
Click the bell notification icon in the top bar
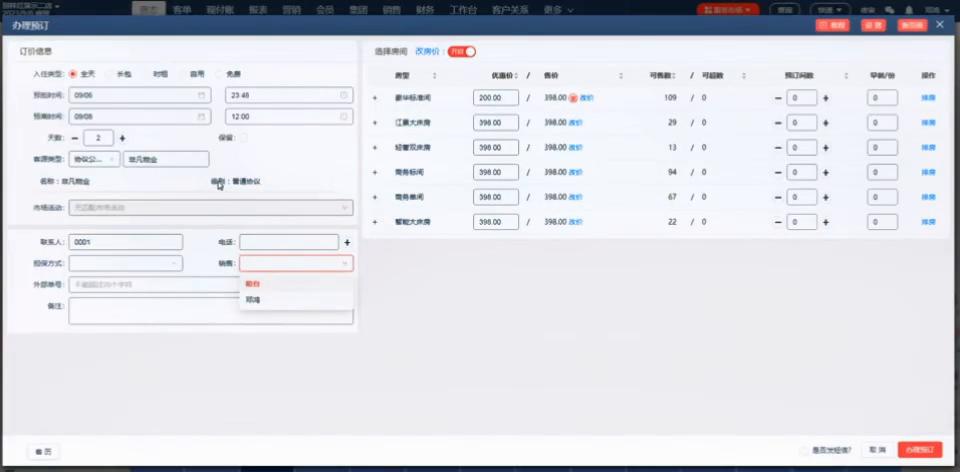click(909, 10)
